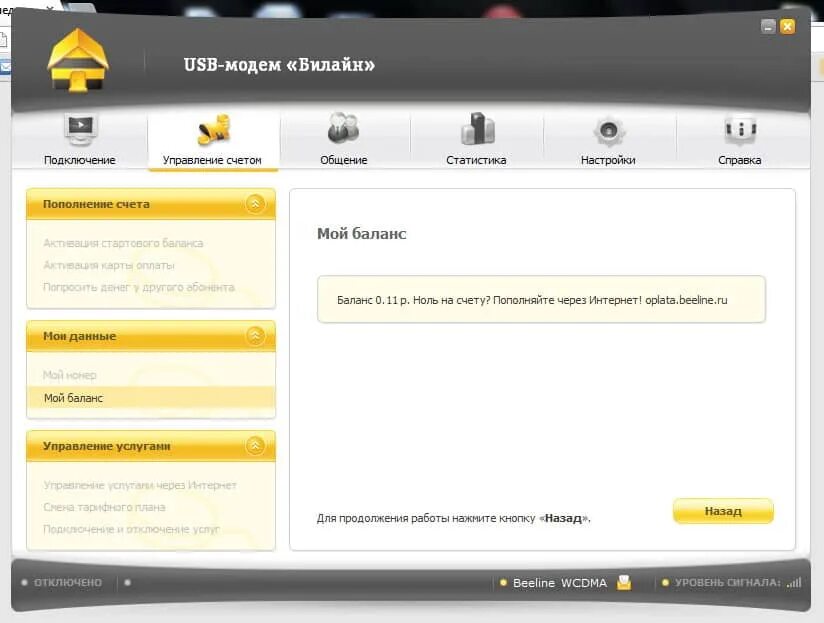Click the USB-модем «Билайн» title
The height and width of the screenshot is (623, 824).
click(279, 64)
